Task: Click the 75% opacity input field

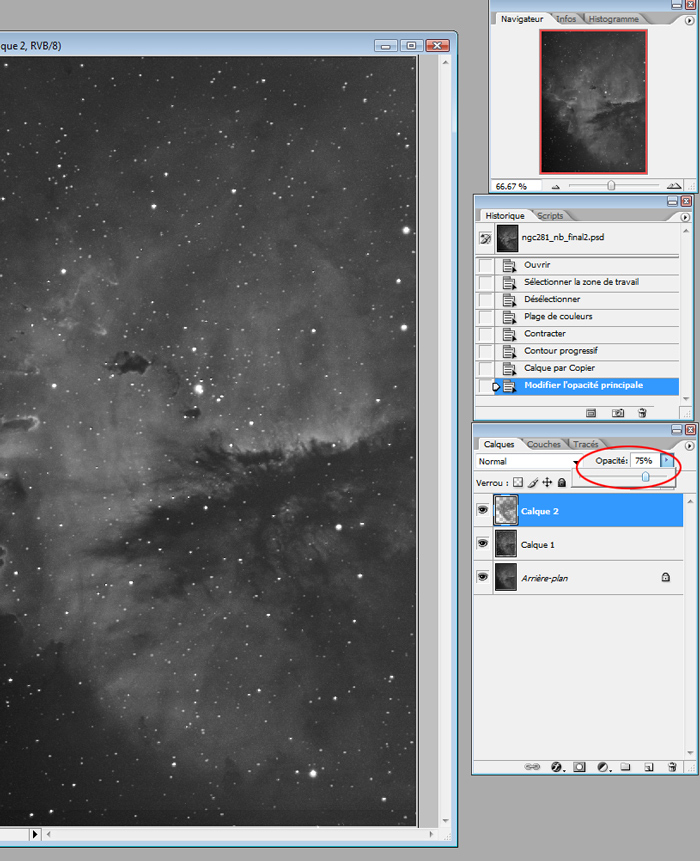Action: click(x=645, y=461)
